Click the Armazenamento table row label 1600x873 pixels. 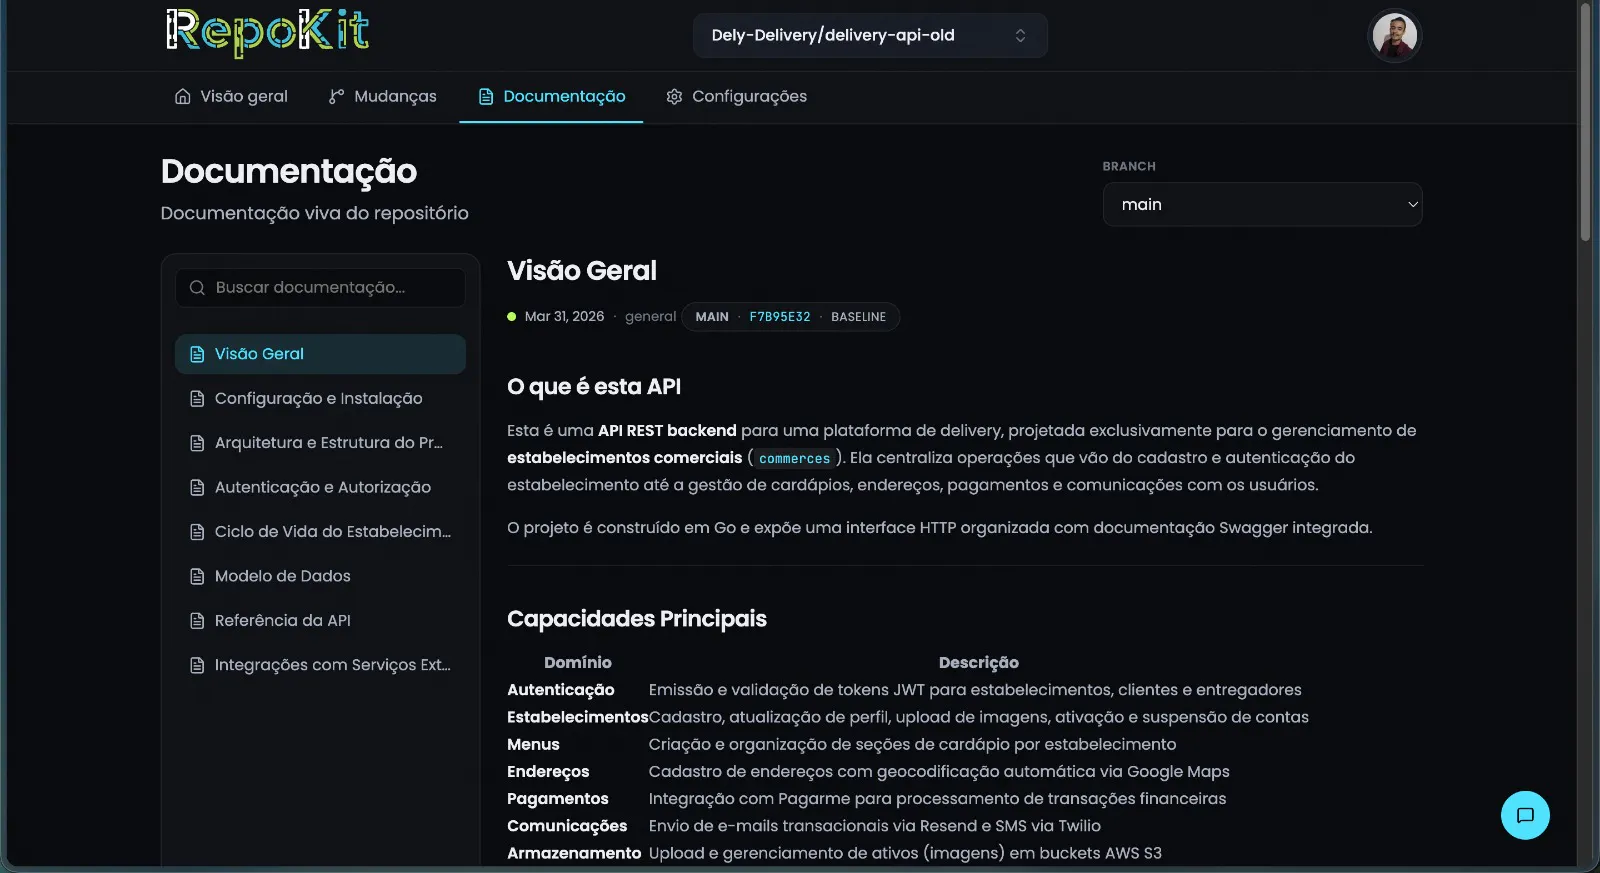(x=574, y=853)
